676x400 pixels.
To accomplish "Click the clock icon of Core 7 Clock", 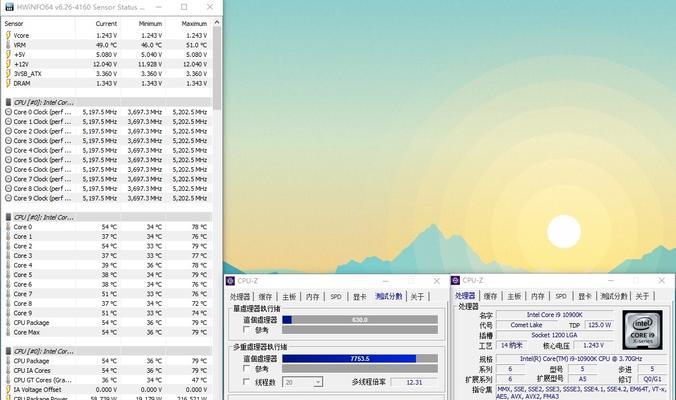I will (x=8, y=179).
